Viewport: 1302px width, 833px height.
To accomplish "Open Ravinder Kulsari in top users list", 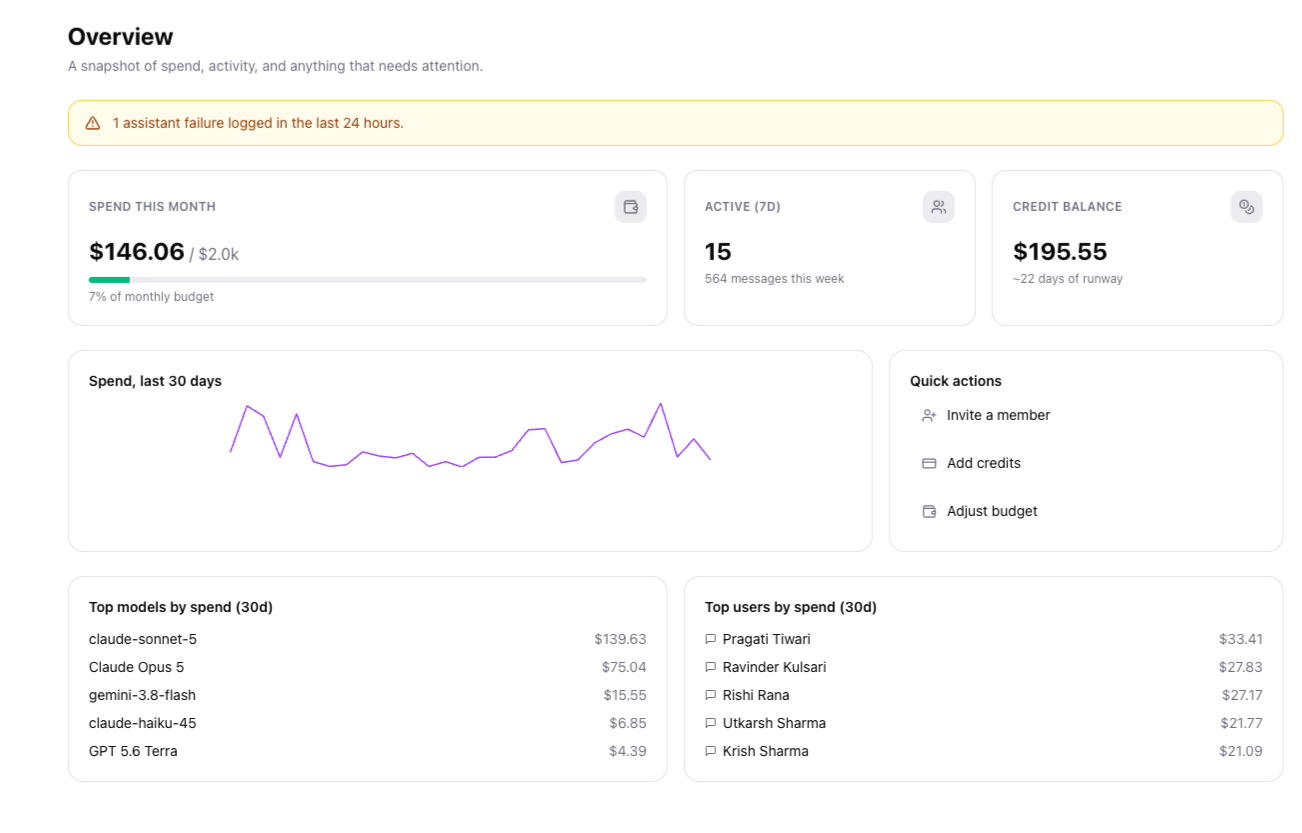I will tap(984, 667).
